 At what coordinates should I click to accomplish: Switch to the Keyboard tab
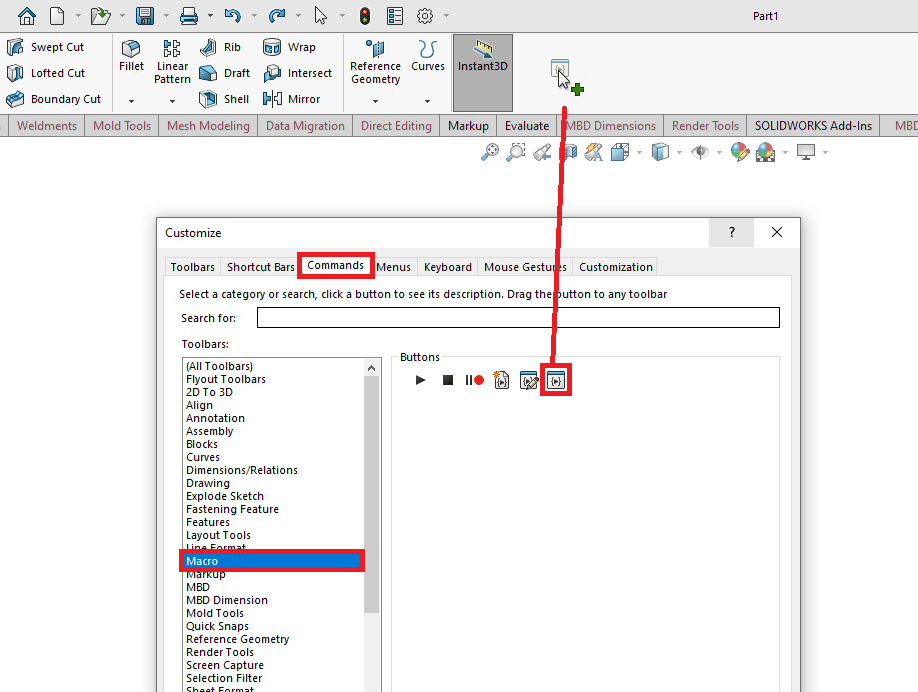click(447, 267)
